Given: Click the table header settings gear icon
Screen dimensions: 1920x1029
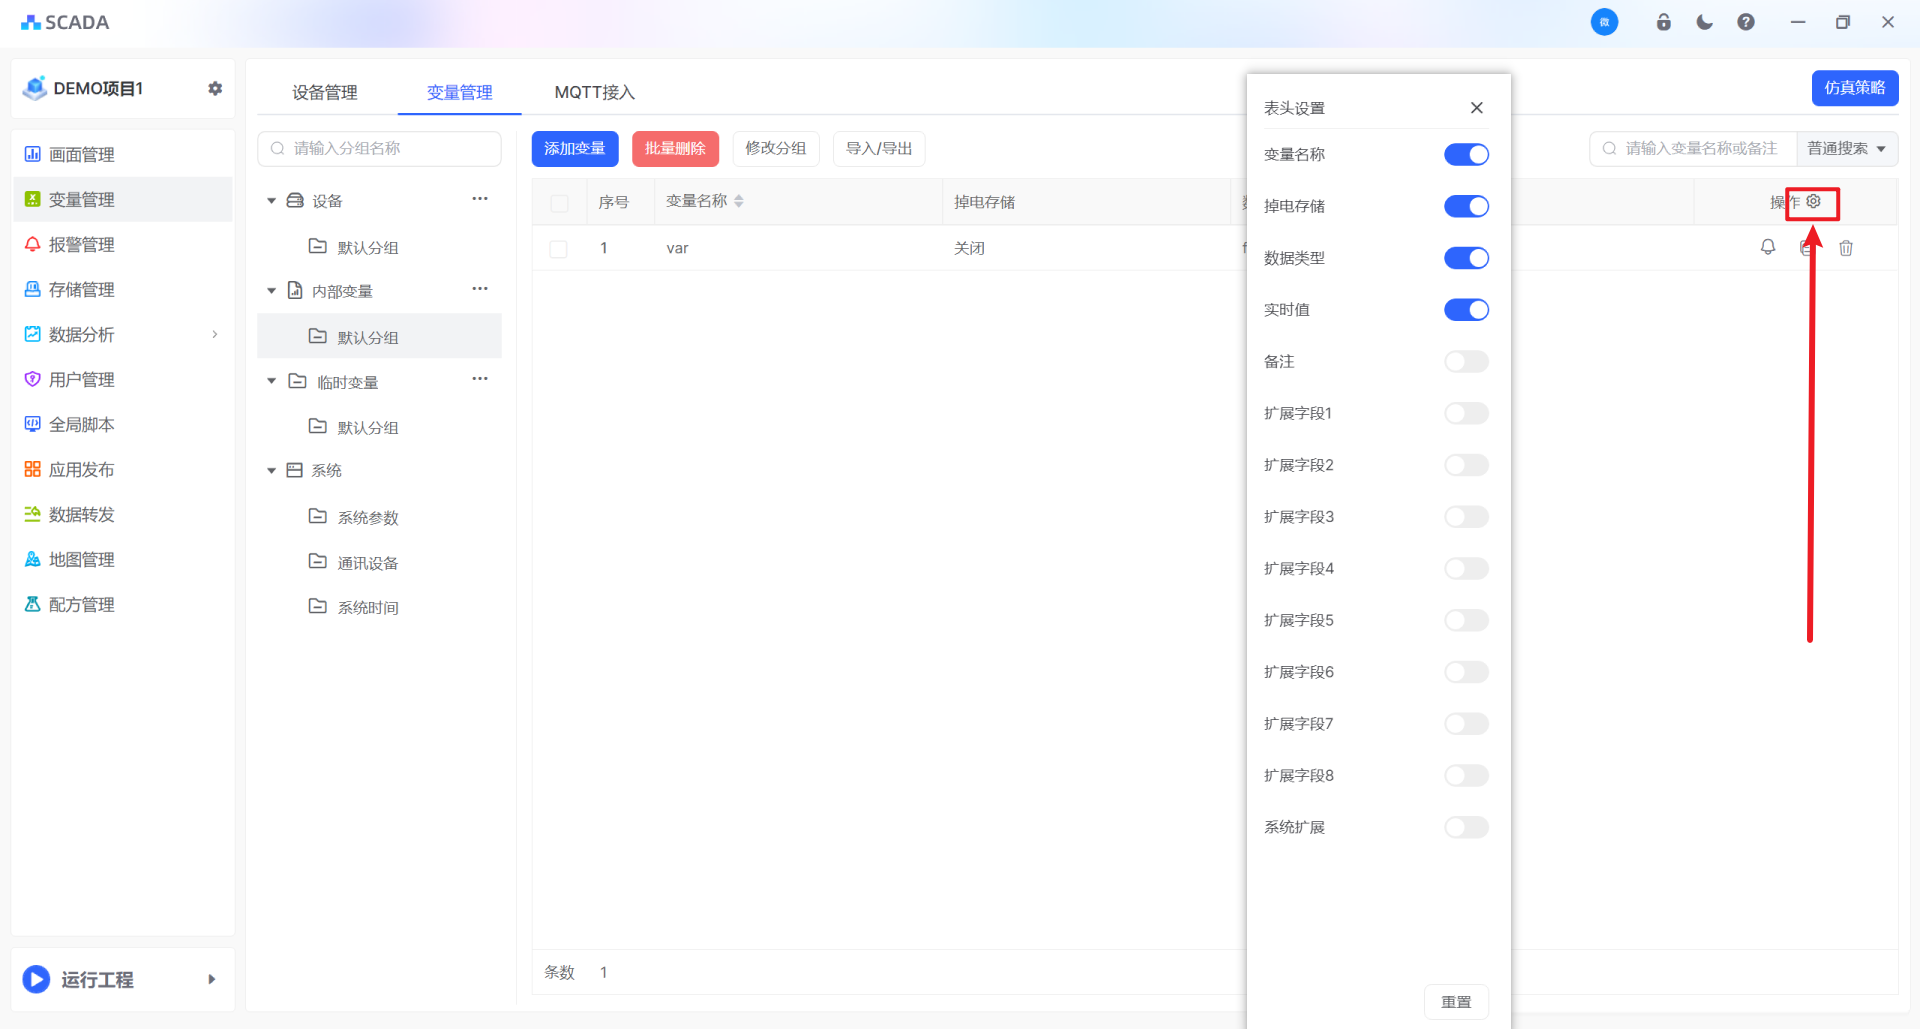Looking at the screenshot, I should click(1814, 202).
